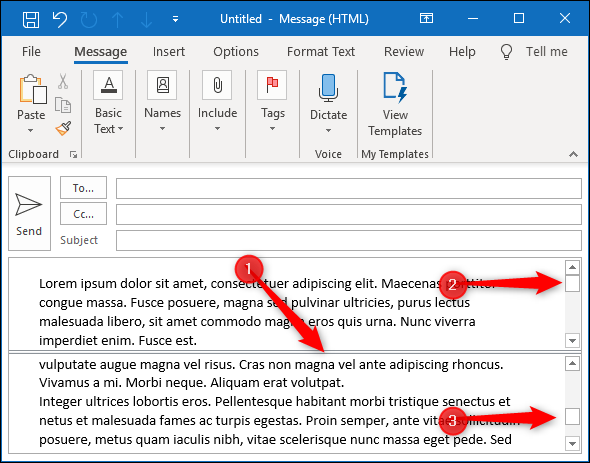590x463 pixels.
Task: Click upper pane scroll down arrow
Action: (572, 341)
